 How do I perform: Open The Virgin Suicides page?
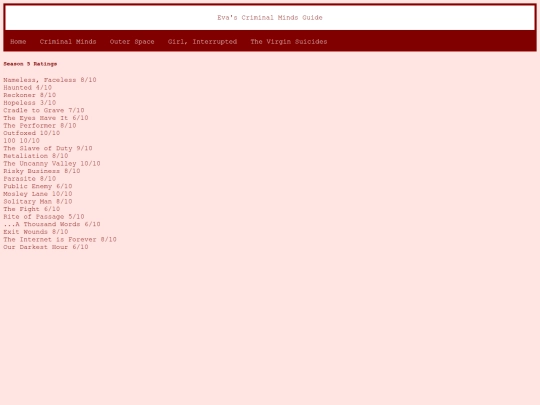[289, 42]
